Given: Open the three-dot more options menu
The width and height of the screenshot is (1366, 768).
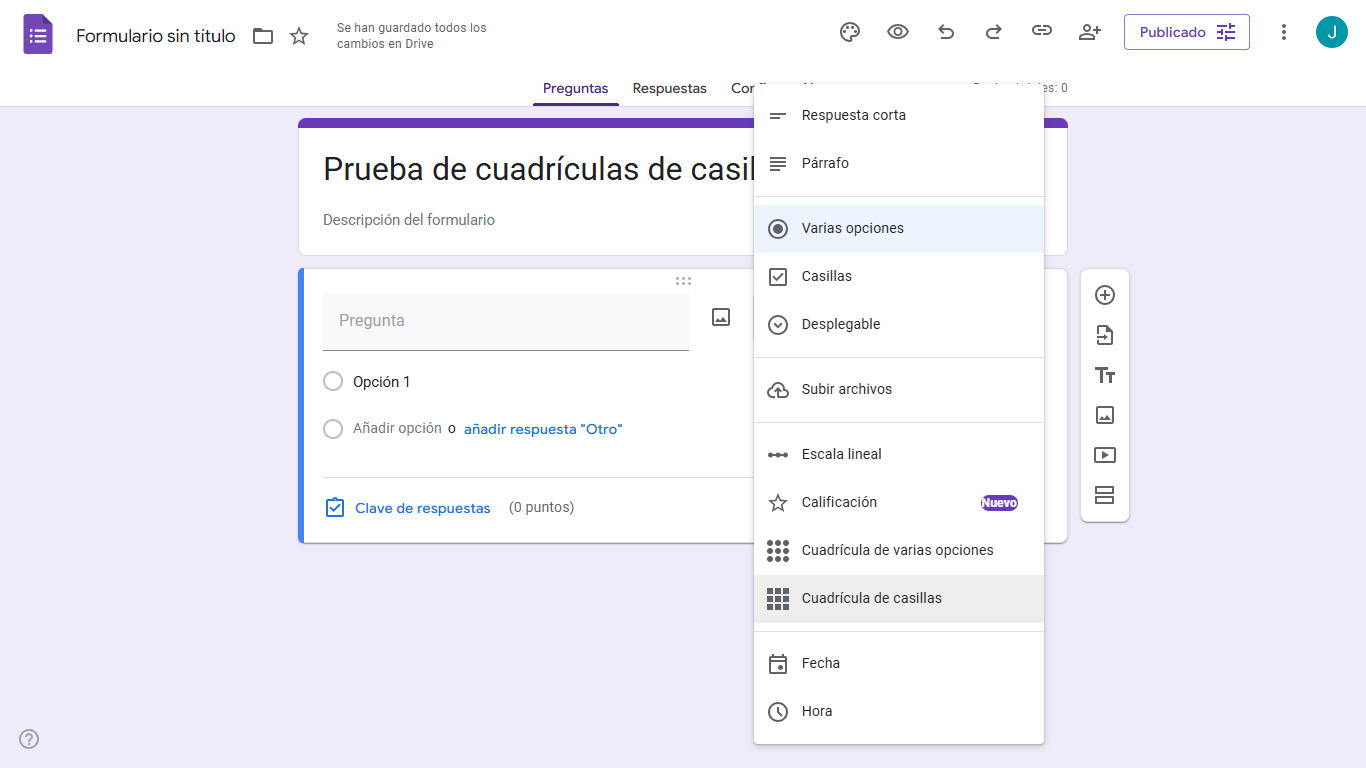Looking at the screenshot, I should point(1284,32).
